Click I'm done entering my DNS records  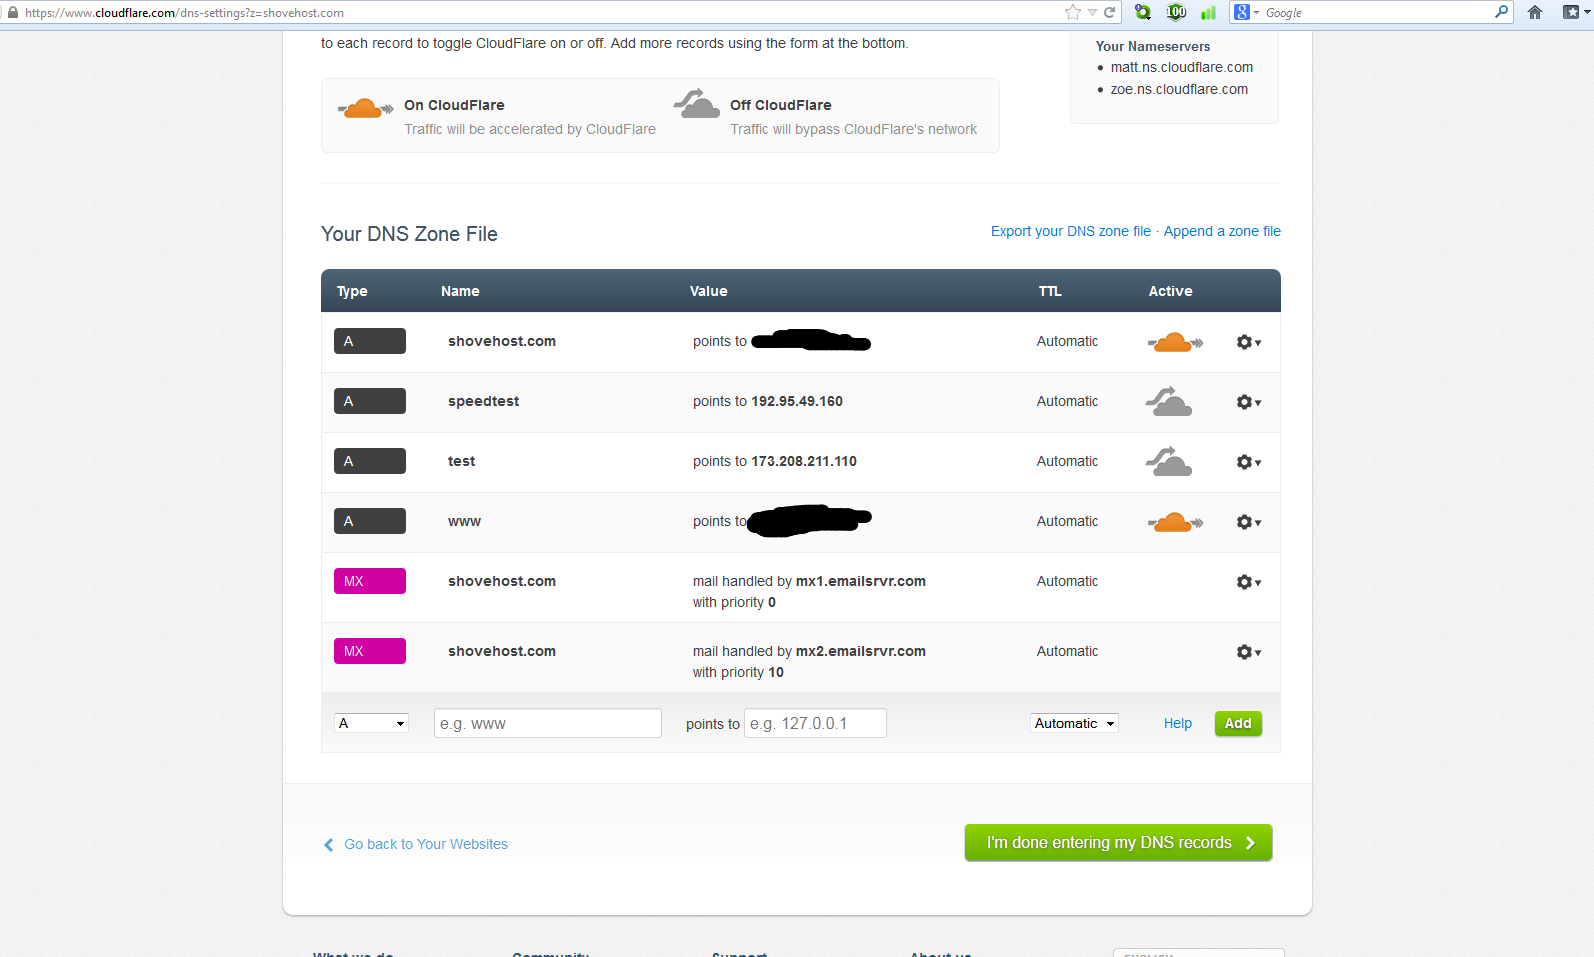1118,842
